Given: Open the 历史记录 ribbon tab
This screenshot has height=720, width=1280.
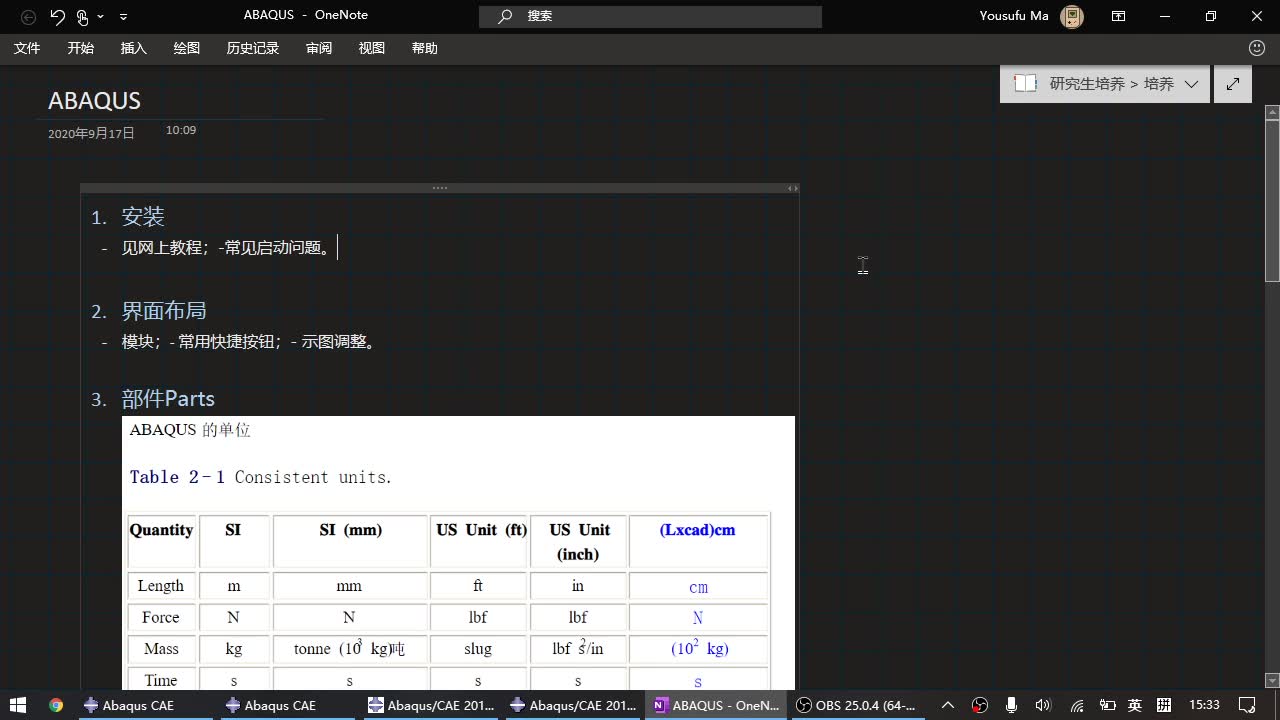Looking at the screenshot, I should coord(252,48).
